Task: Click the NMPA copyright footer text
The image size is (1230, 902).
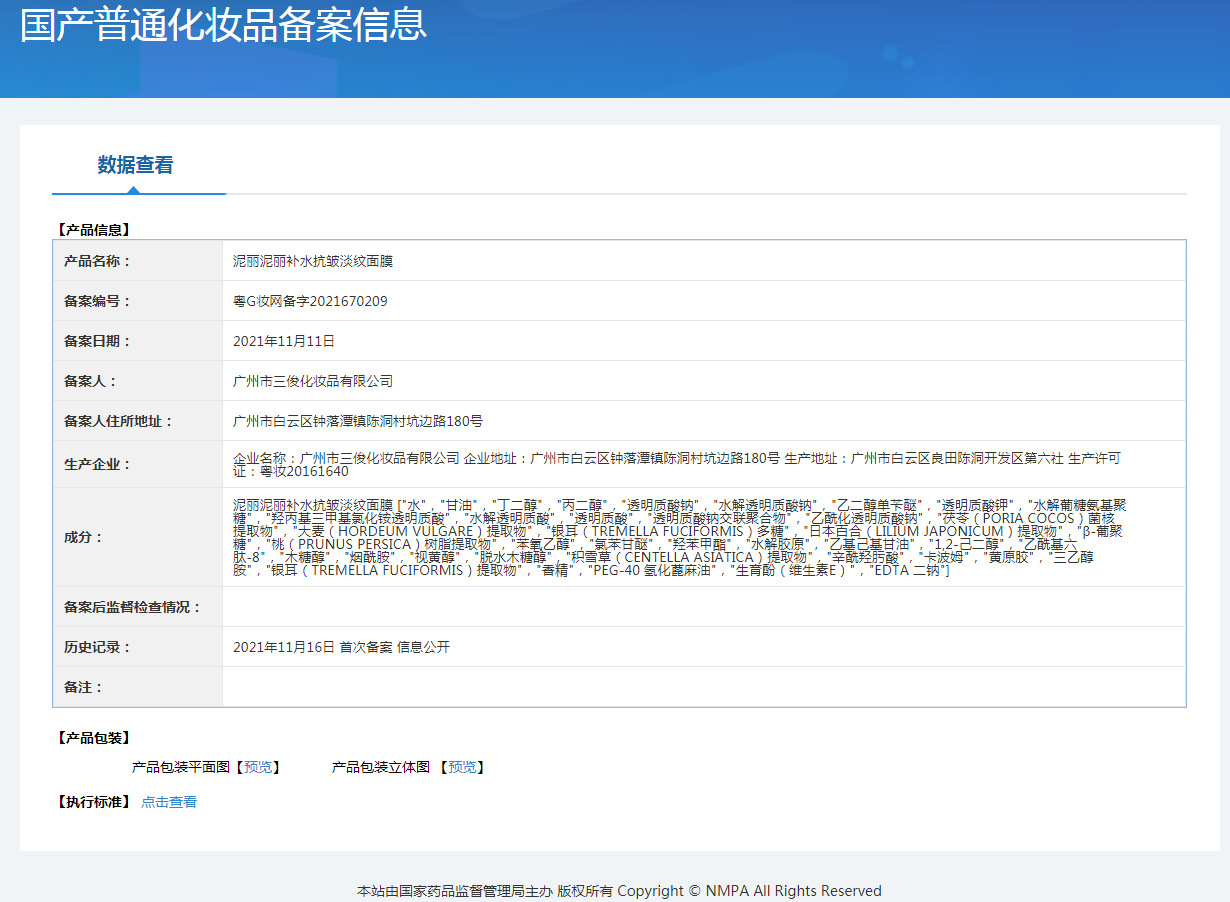Action: coord(619,890)
